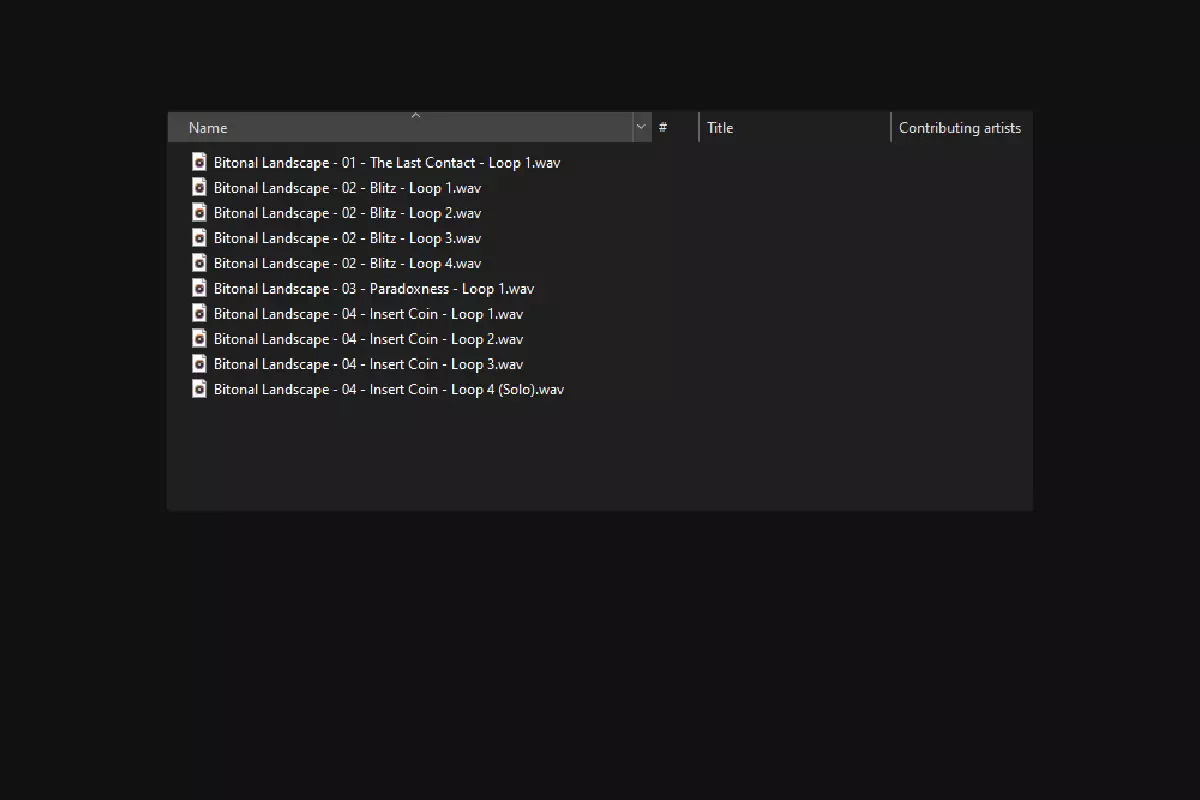Image resolution: width=1200 pixels, height=800 pixels.
Task: Select 'Bitonal Landscape - 04 - Insert Coin - Loop 2.wav'
Action: coord(368,338)
